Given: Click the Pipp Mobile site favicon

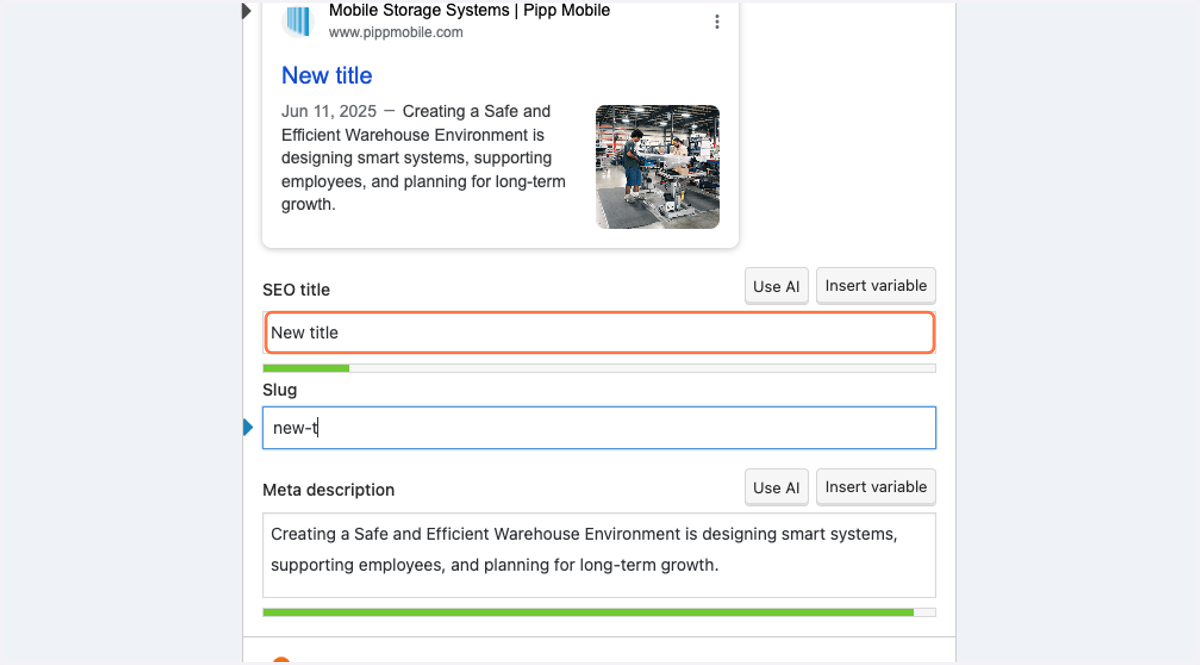Looking at the screenshot, I should pyautogui.click(x=298, y=21).
